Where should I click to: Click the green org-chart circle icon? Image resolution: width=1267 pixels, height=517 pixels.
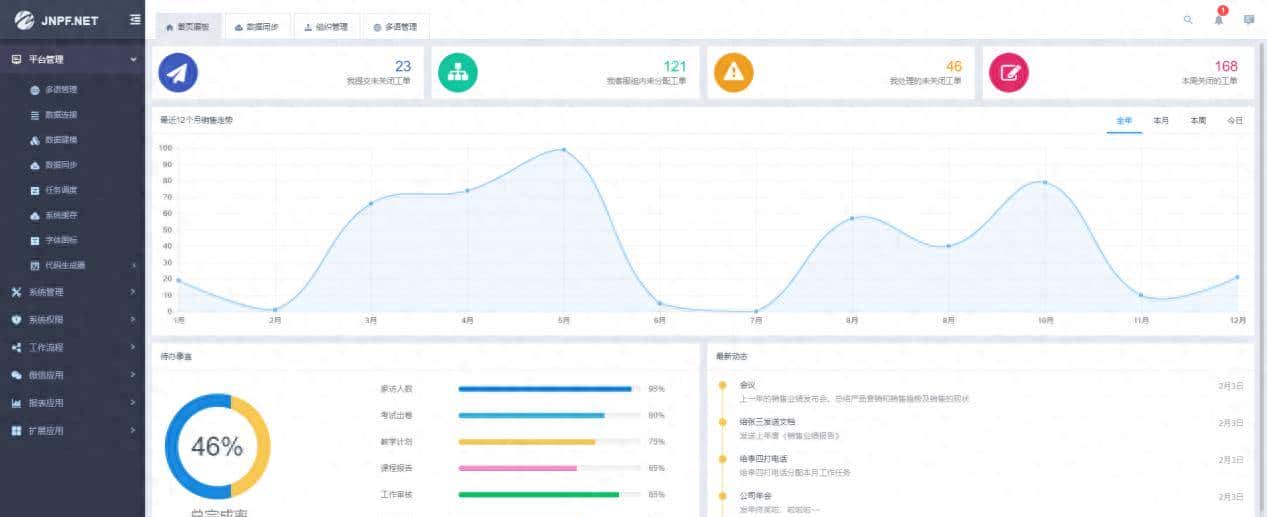(x=458, y=72)
